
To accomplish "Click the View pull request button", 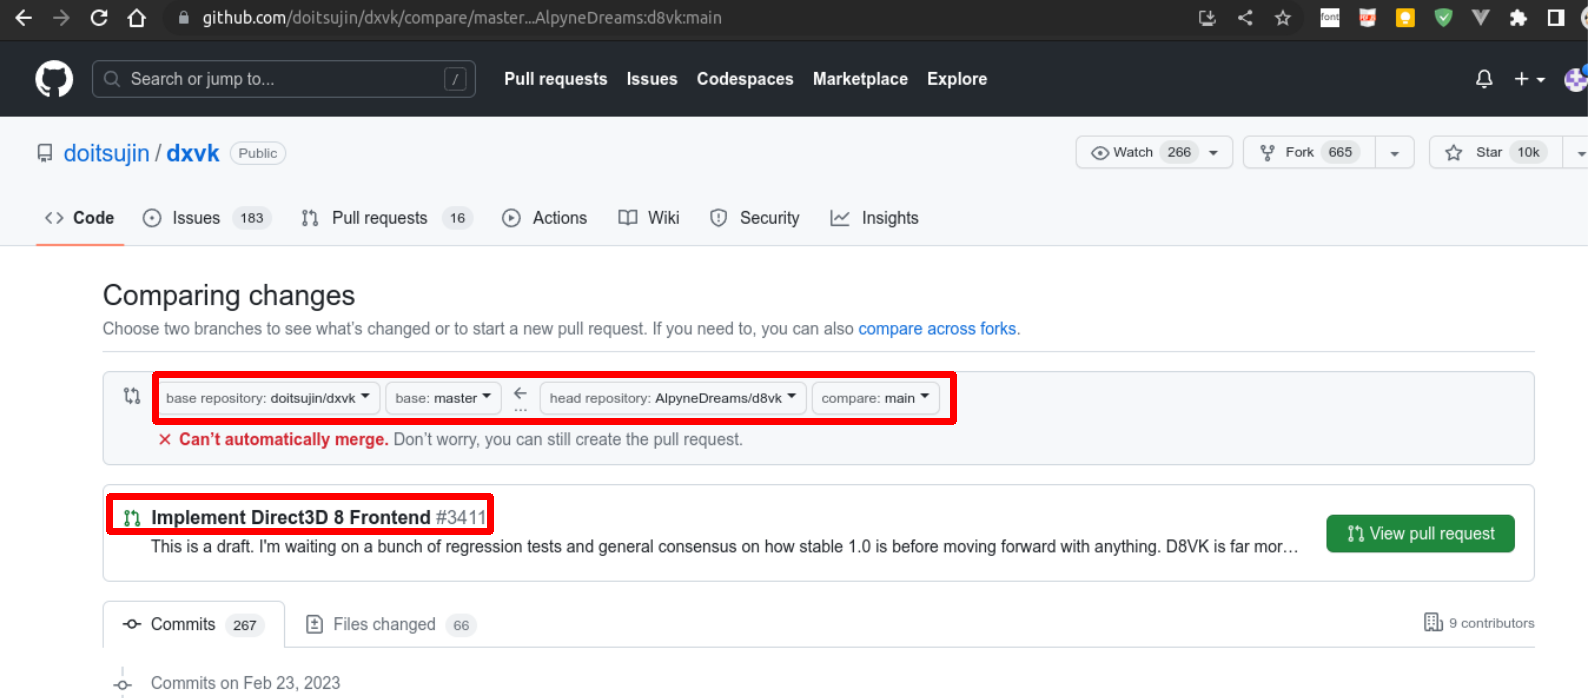I will [1420, 534].
